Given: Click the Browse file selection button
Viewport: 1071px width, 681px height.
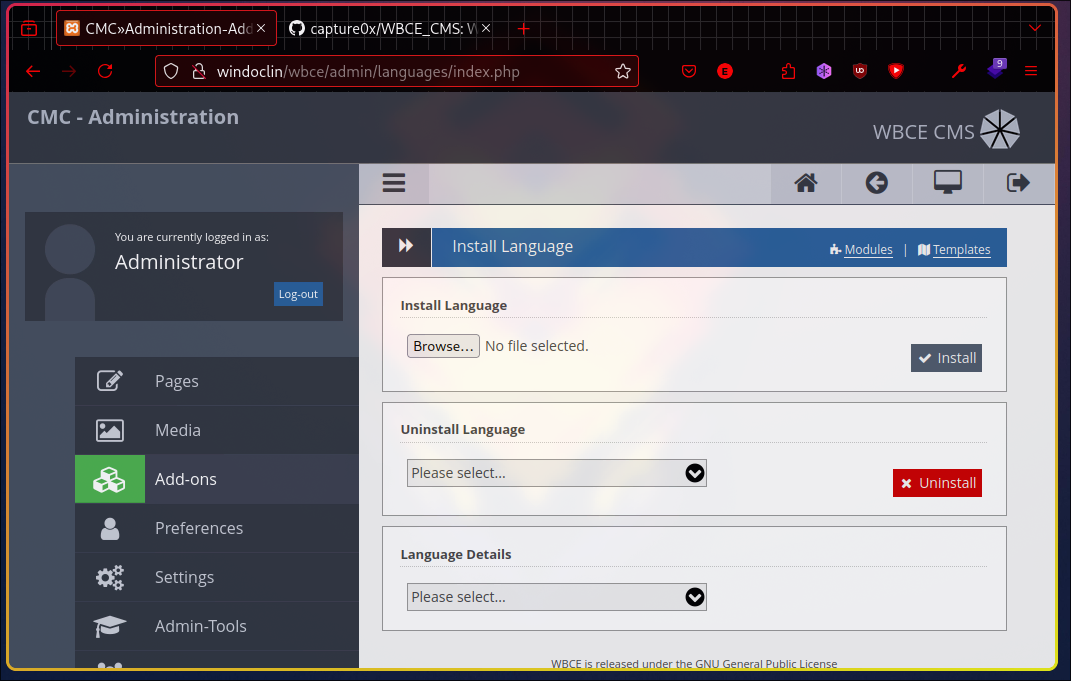Looking at the screenshot, I should coord(442,345).
